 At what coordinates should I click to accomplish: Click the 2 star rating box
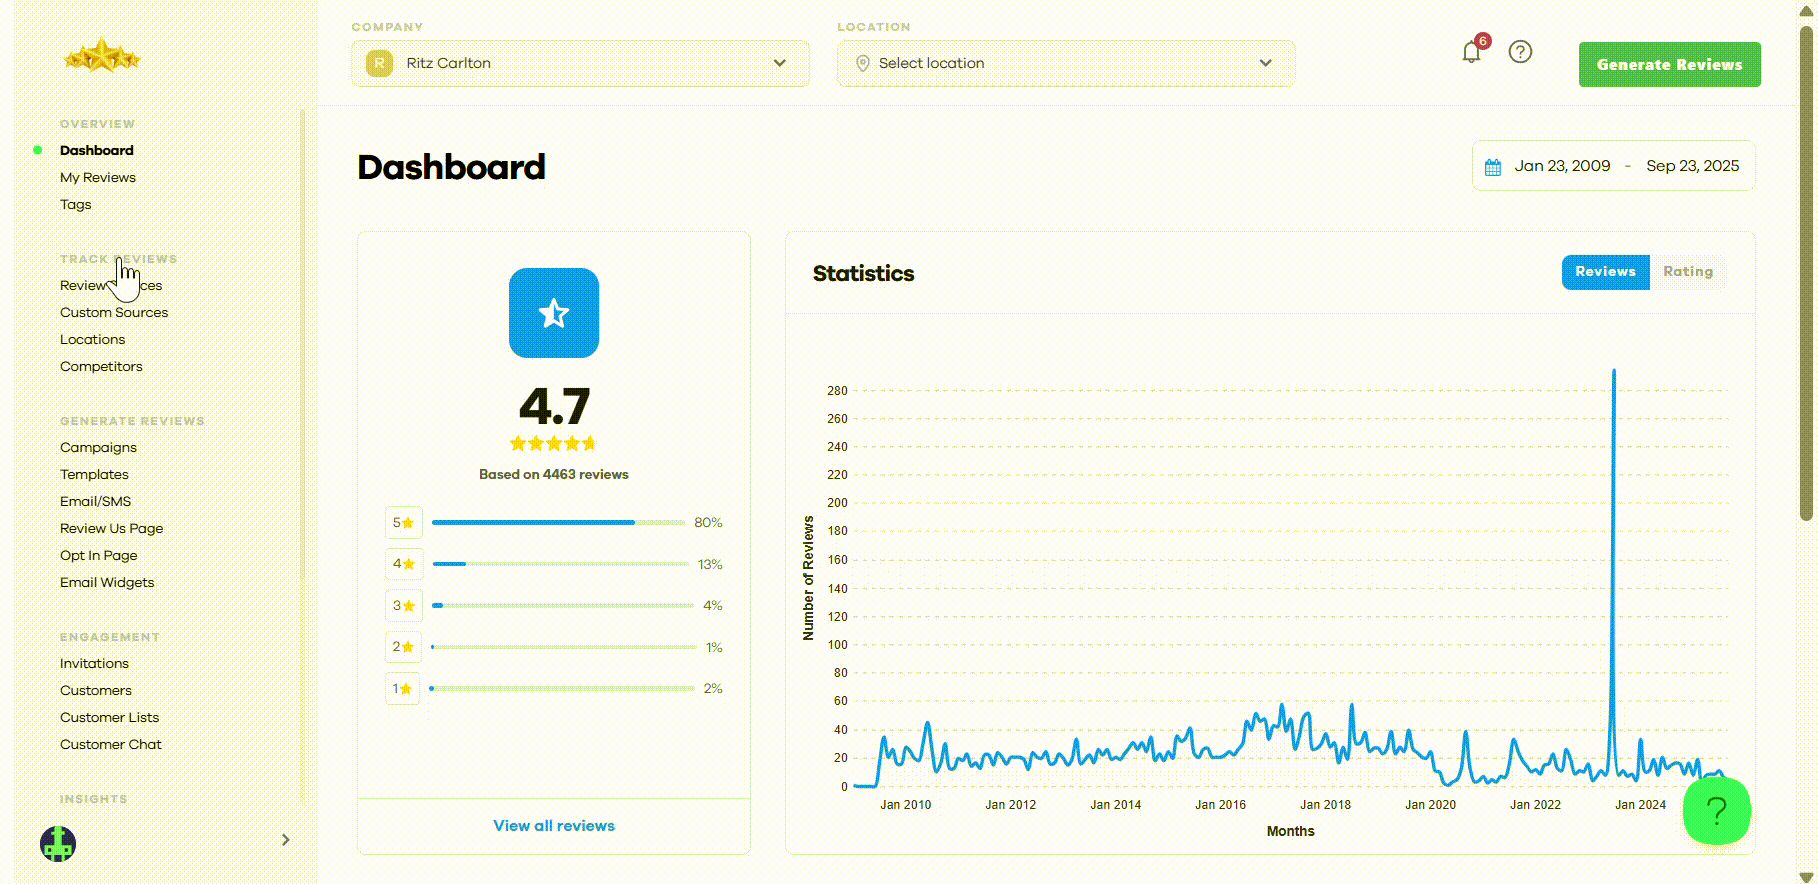pyautogui.click(x=403, y=647)
